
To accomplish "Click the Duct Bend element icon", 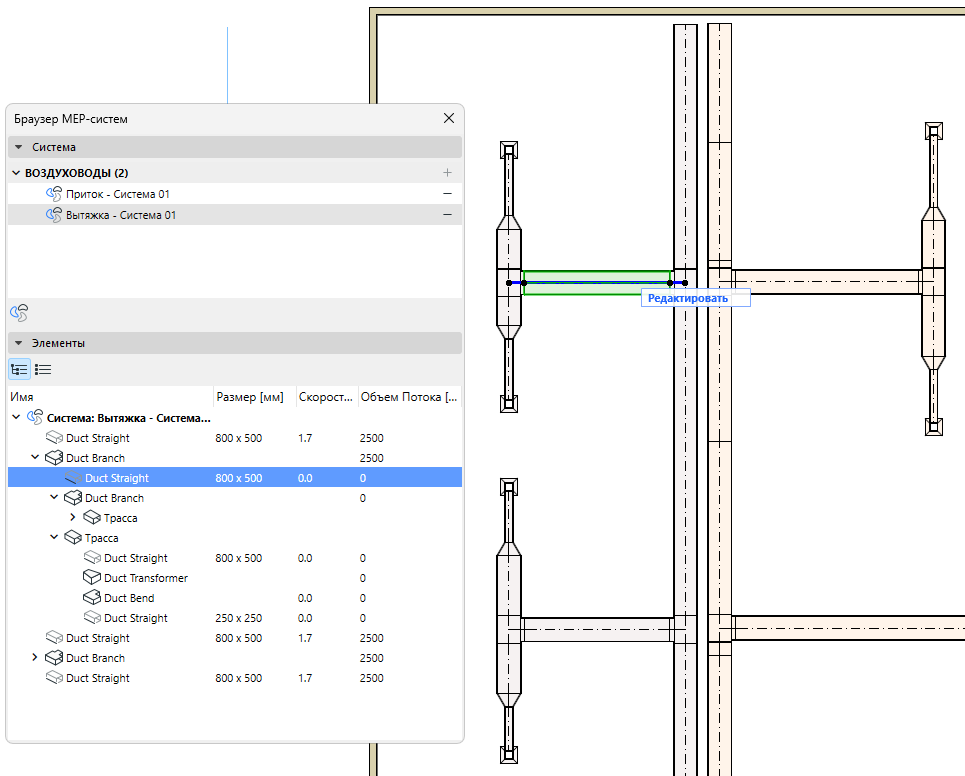I will [91, 598].
